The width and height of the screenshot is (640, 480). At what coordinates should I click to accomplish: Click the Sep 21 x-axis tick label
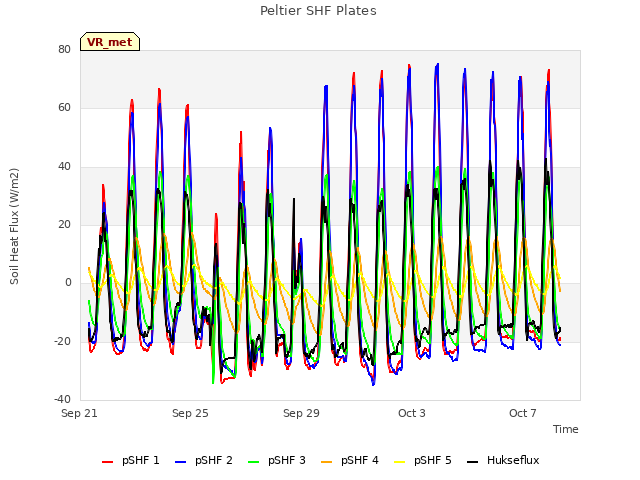(x=79, y=413)
